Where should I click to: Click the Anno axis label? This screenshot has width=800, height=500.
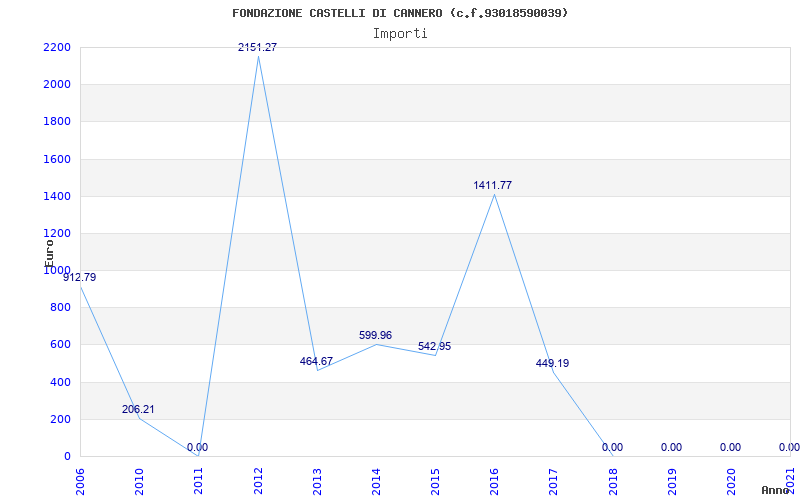(776, 490)
